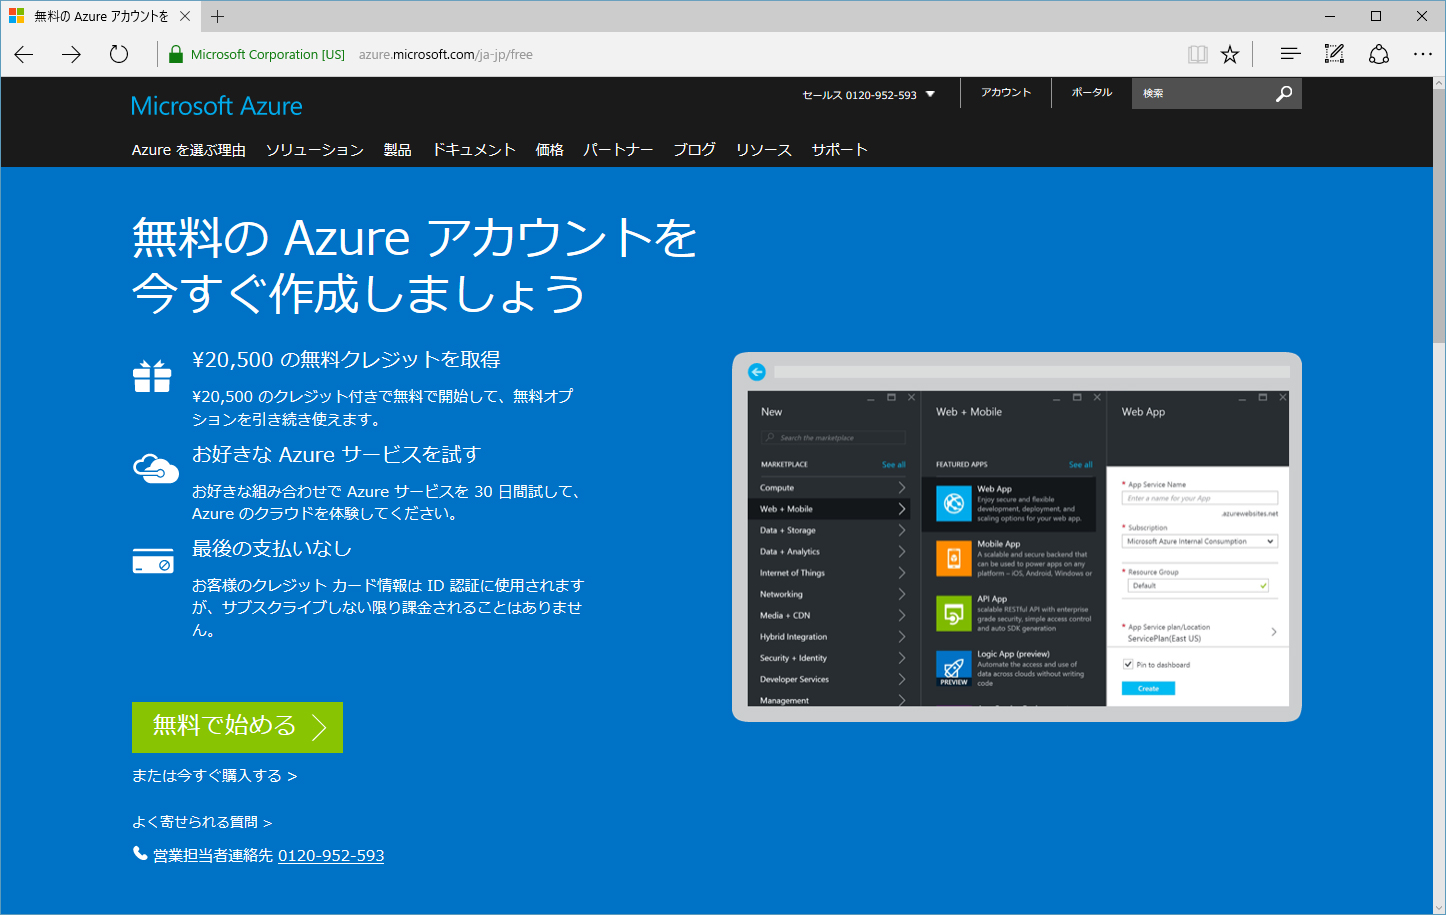The height and width of the screenshot is (915, 1446).
Task: Click the Azure portal preview screenshot
Action: (1017, 537)
